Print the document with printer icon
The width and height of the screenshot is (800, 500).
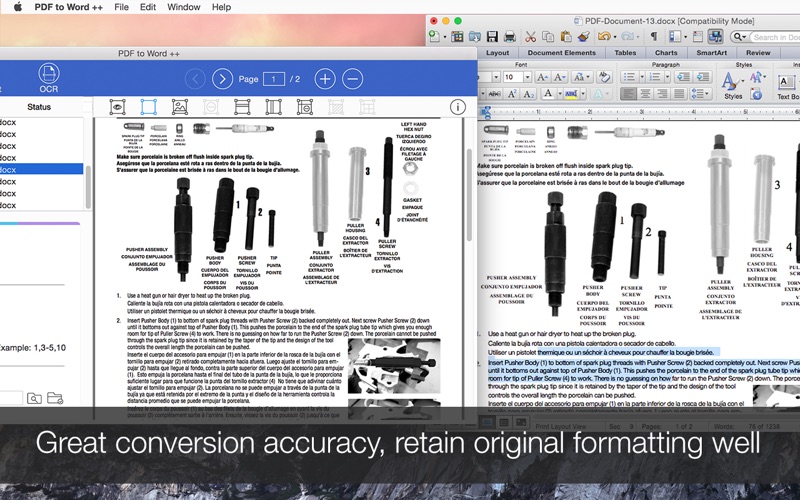click(x=509, y=36)
